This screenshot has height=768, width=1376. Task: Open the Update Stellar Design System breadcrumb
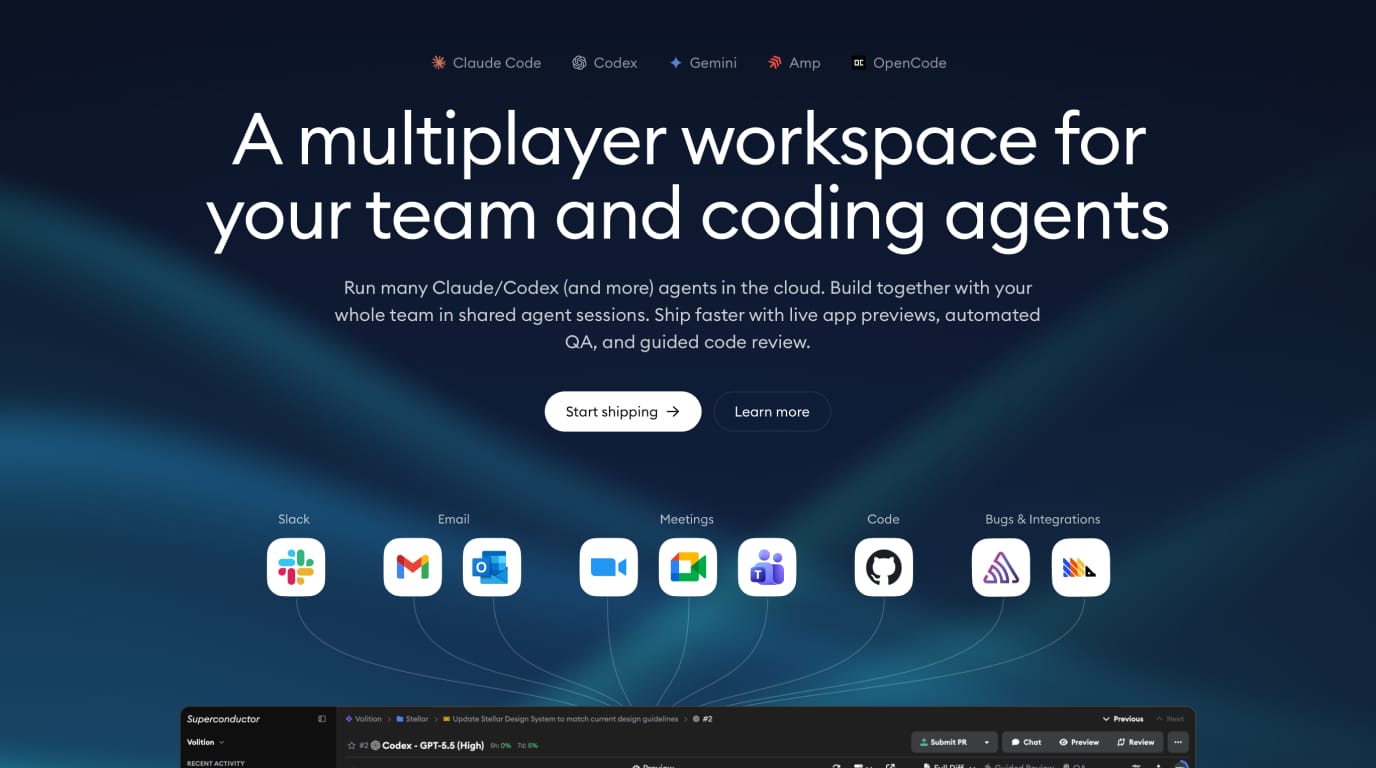coord(560,719)
